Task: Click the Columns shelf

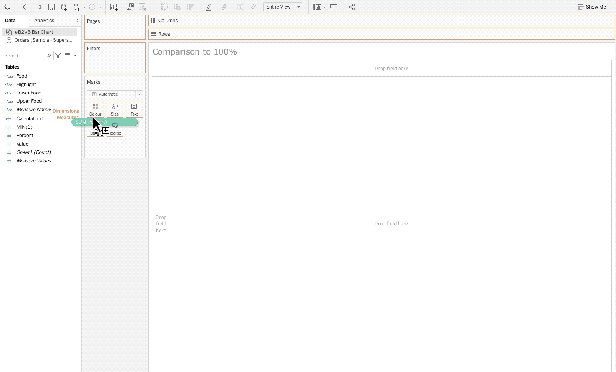Action: point(381,20)
